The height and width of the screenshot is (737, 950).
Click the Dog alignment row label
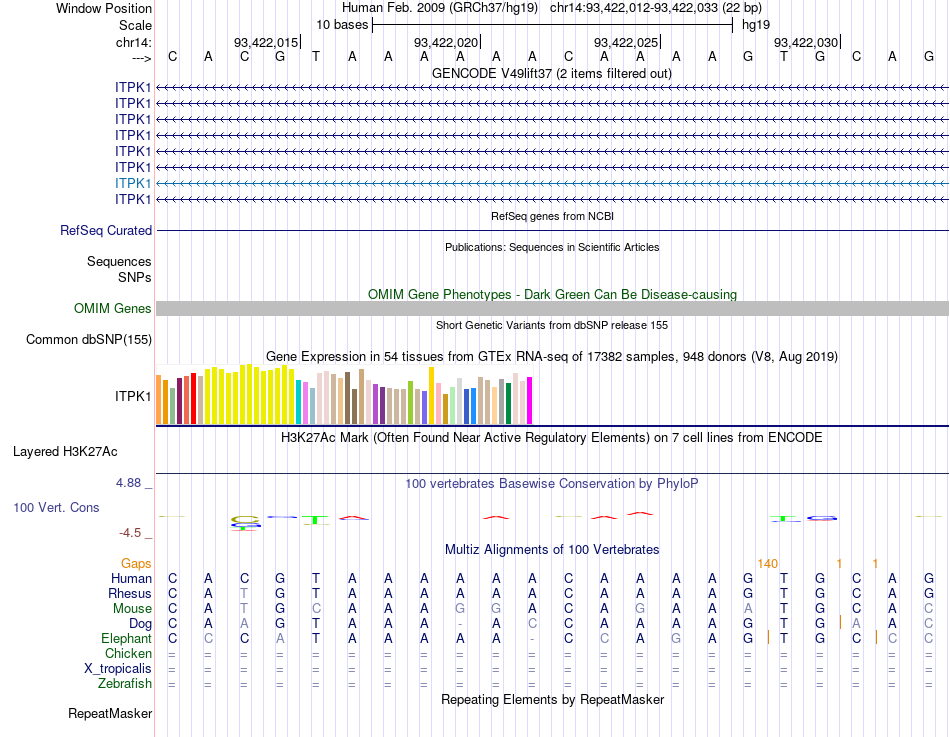[141, 624]
